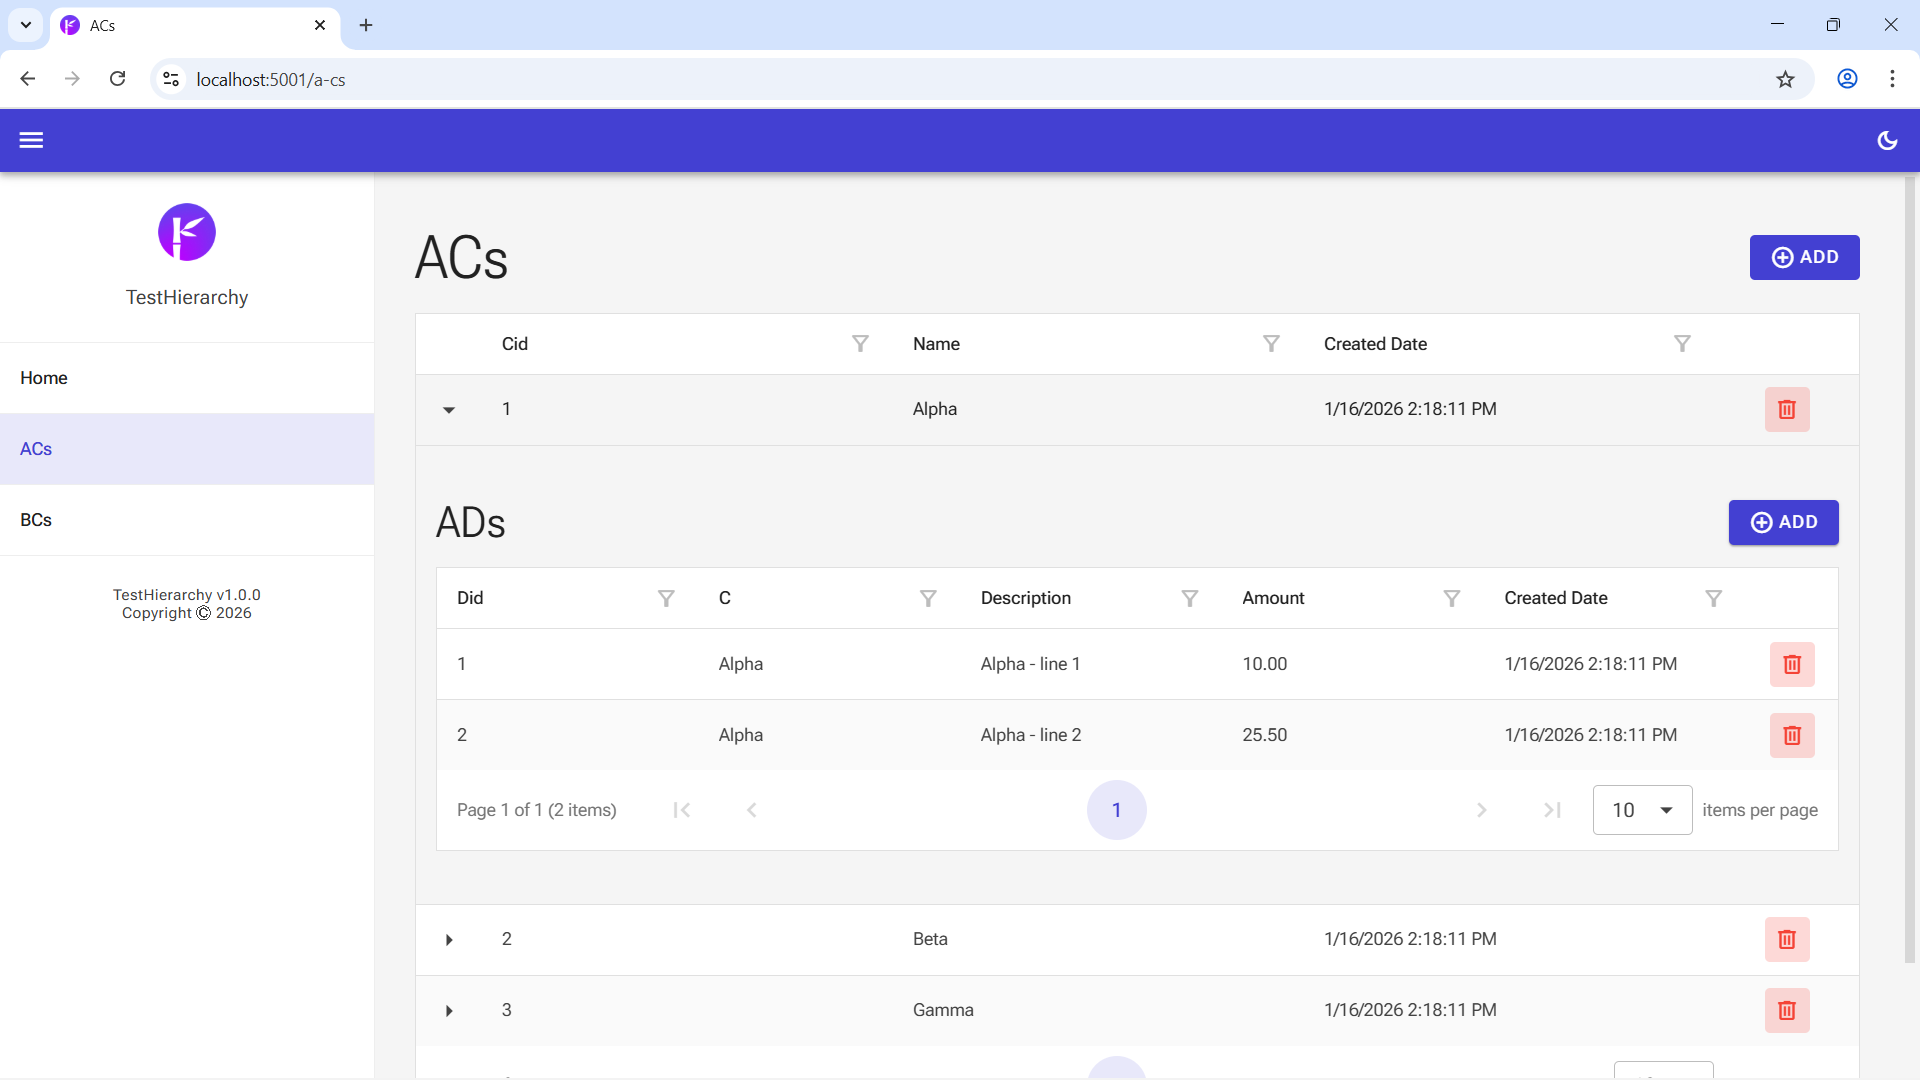Viewport: 1920px width, 1080px height.
Task: Expand the Gamma row details
Action: pyautogui.click(x=449, y=1011)
